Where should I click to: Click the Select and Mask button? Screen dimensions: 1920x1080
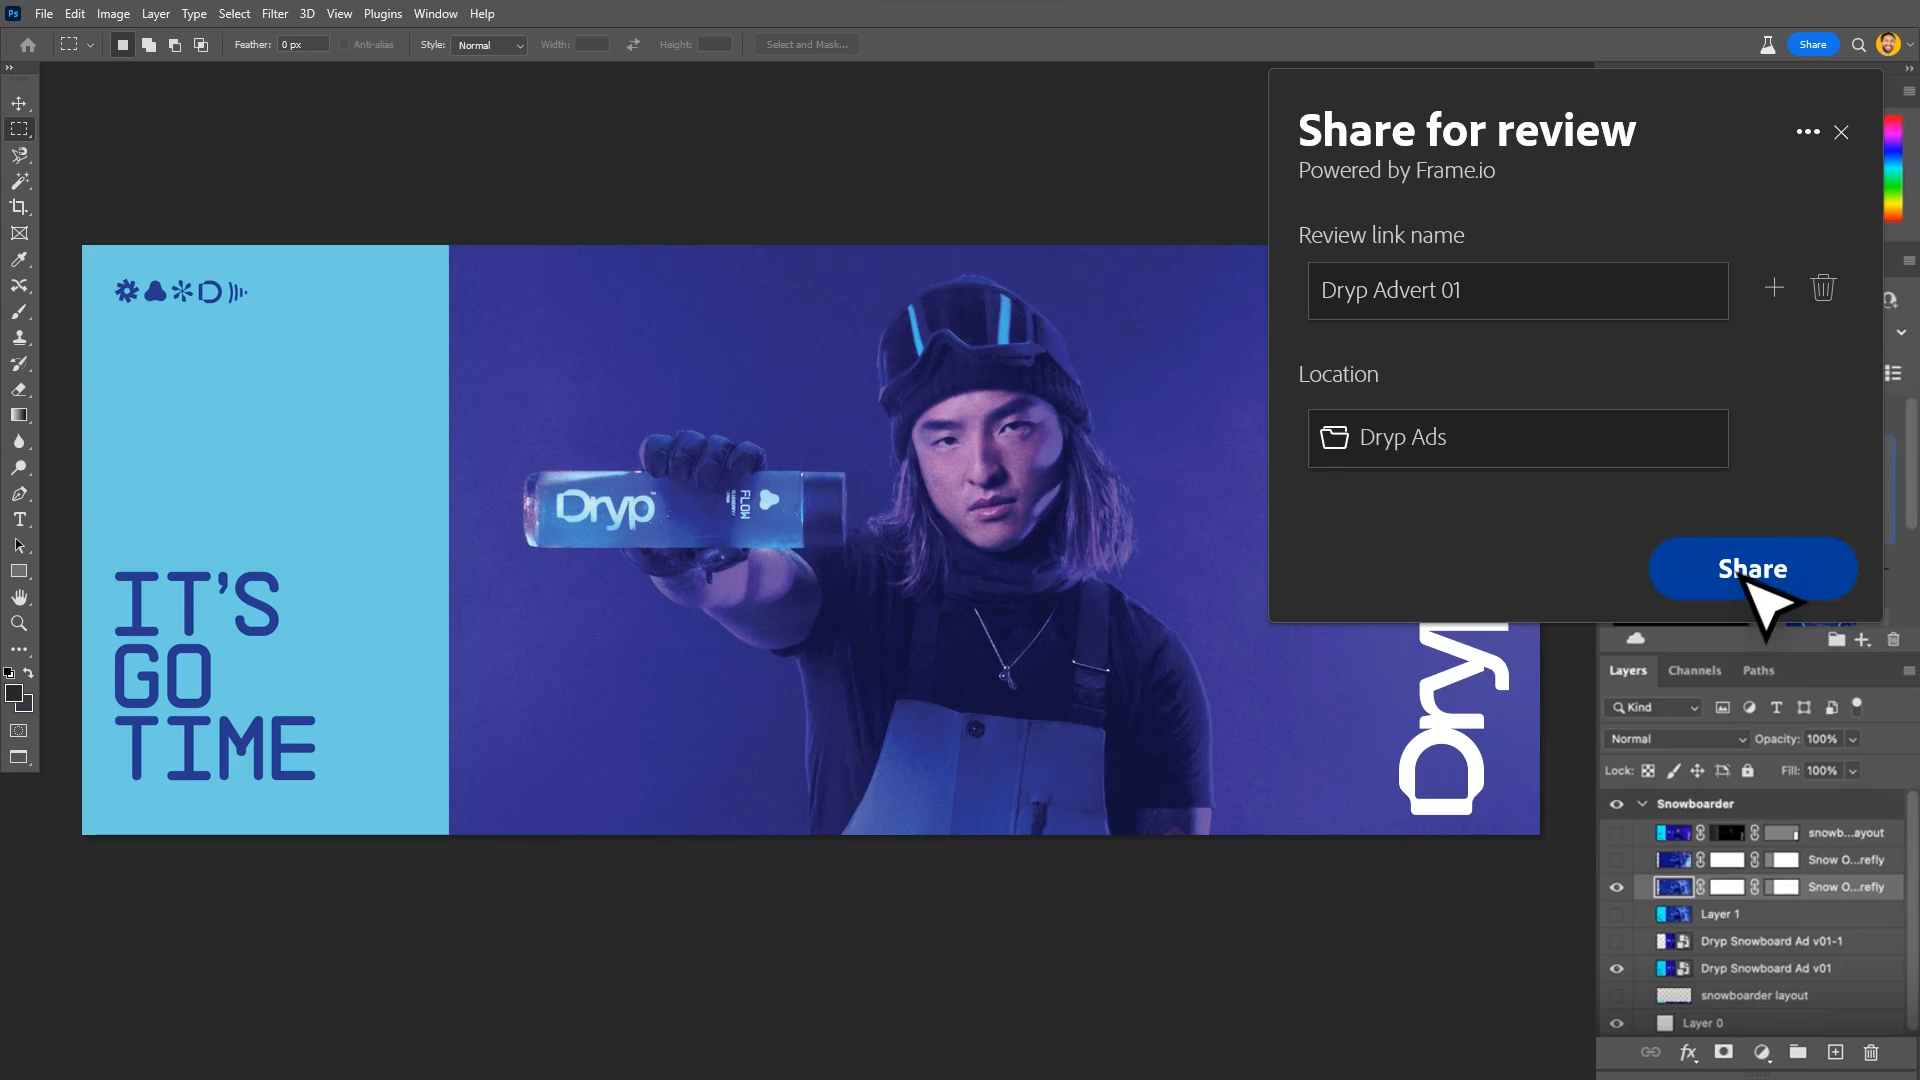[806, 45]
